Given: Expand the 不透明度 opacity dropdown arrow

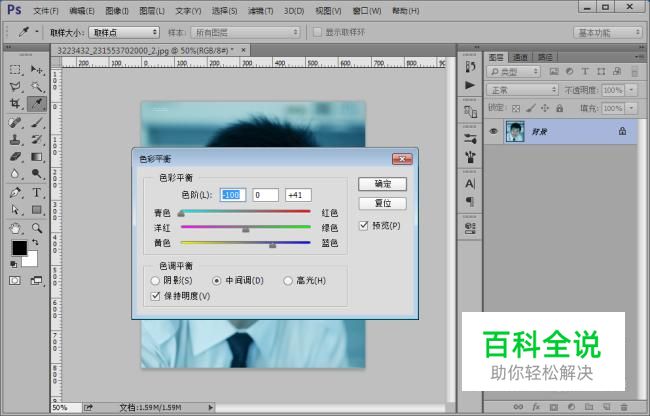Looking at the screenshot, I should (631, 89).
